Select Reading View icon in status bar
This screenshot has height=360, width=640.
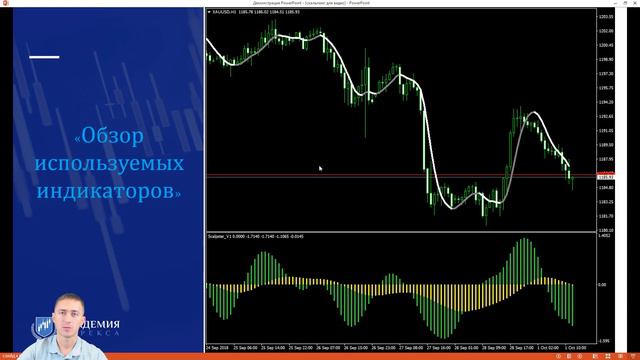620,356
